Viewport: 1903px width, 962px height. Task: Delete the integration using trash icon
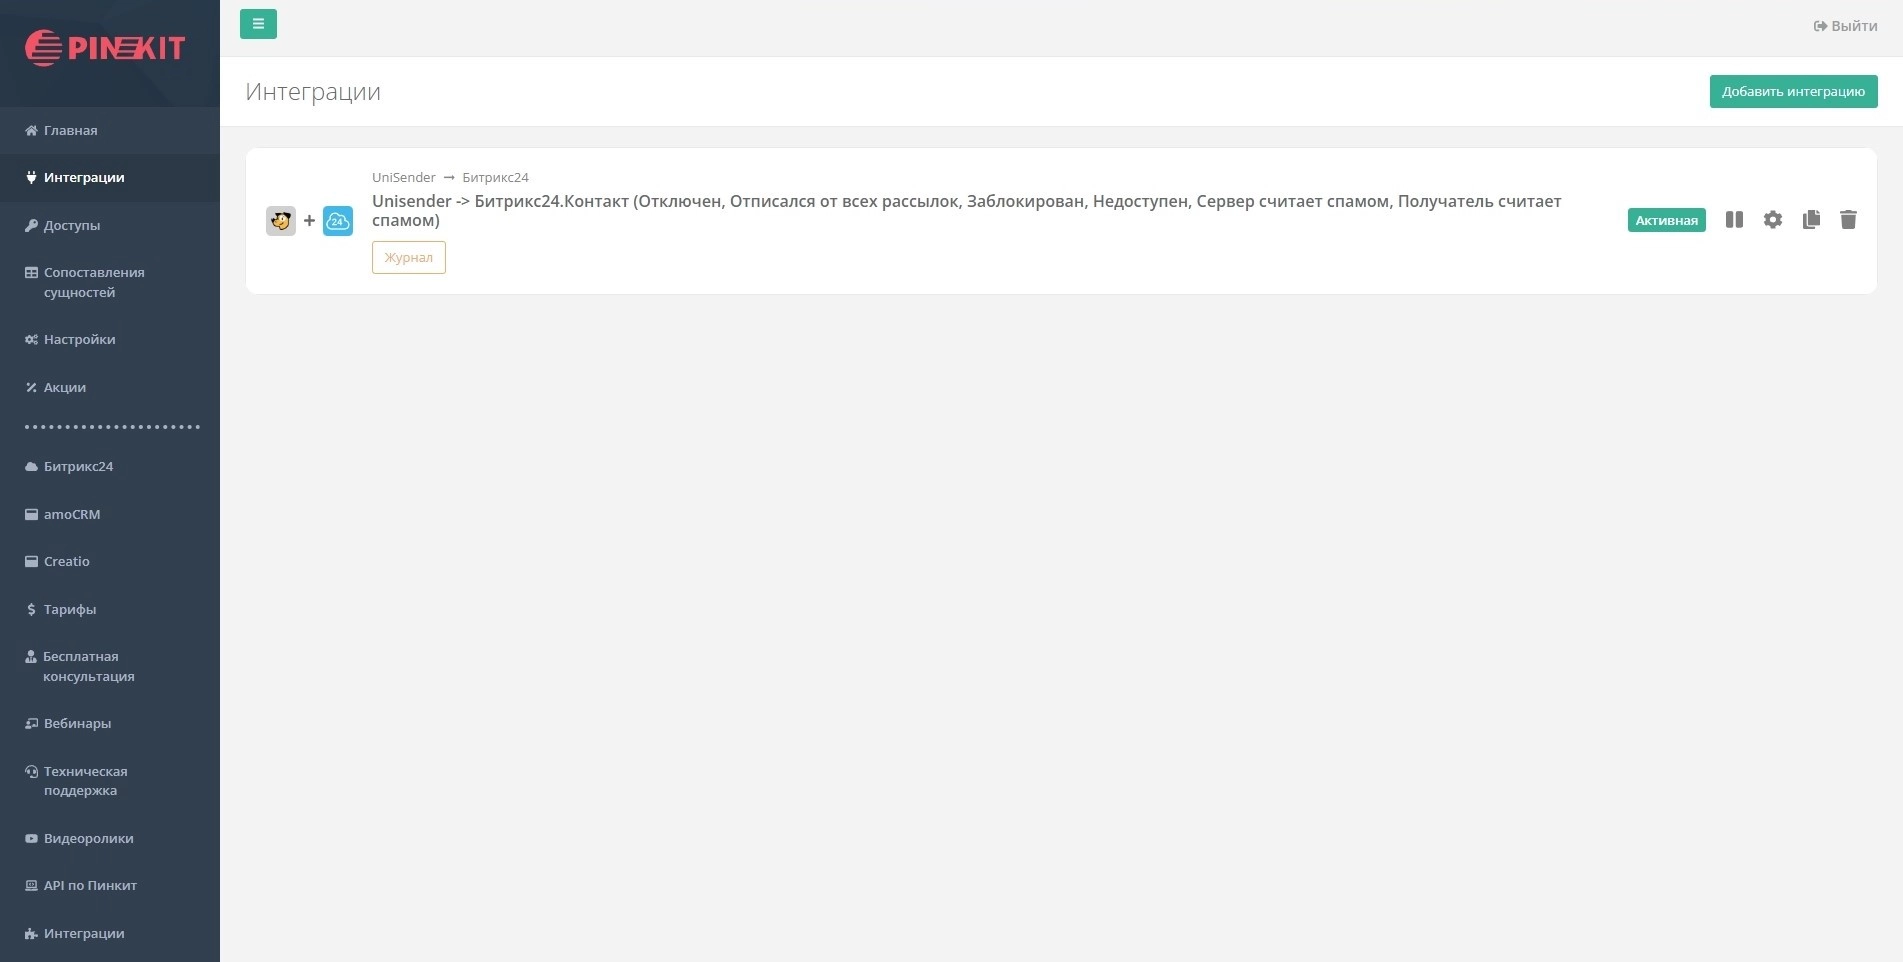point(1848,220)
